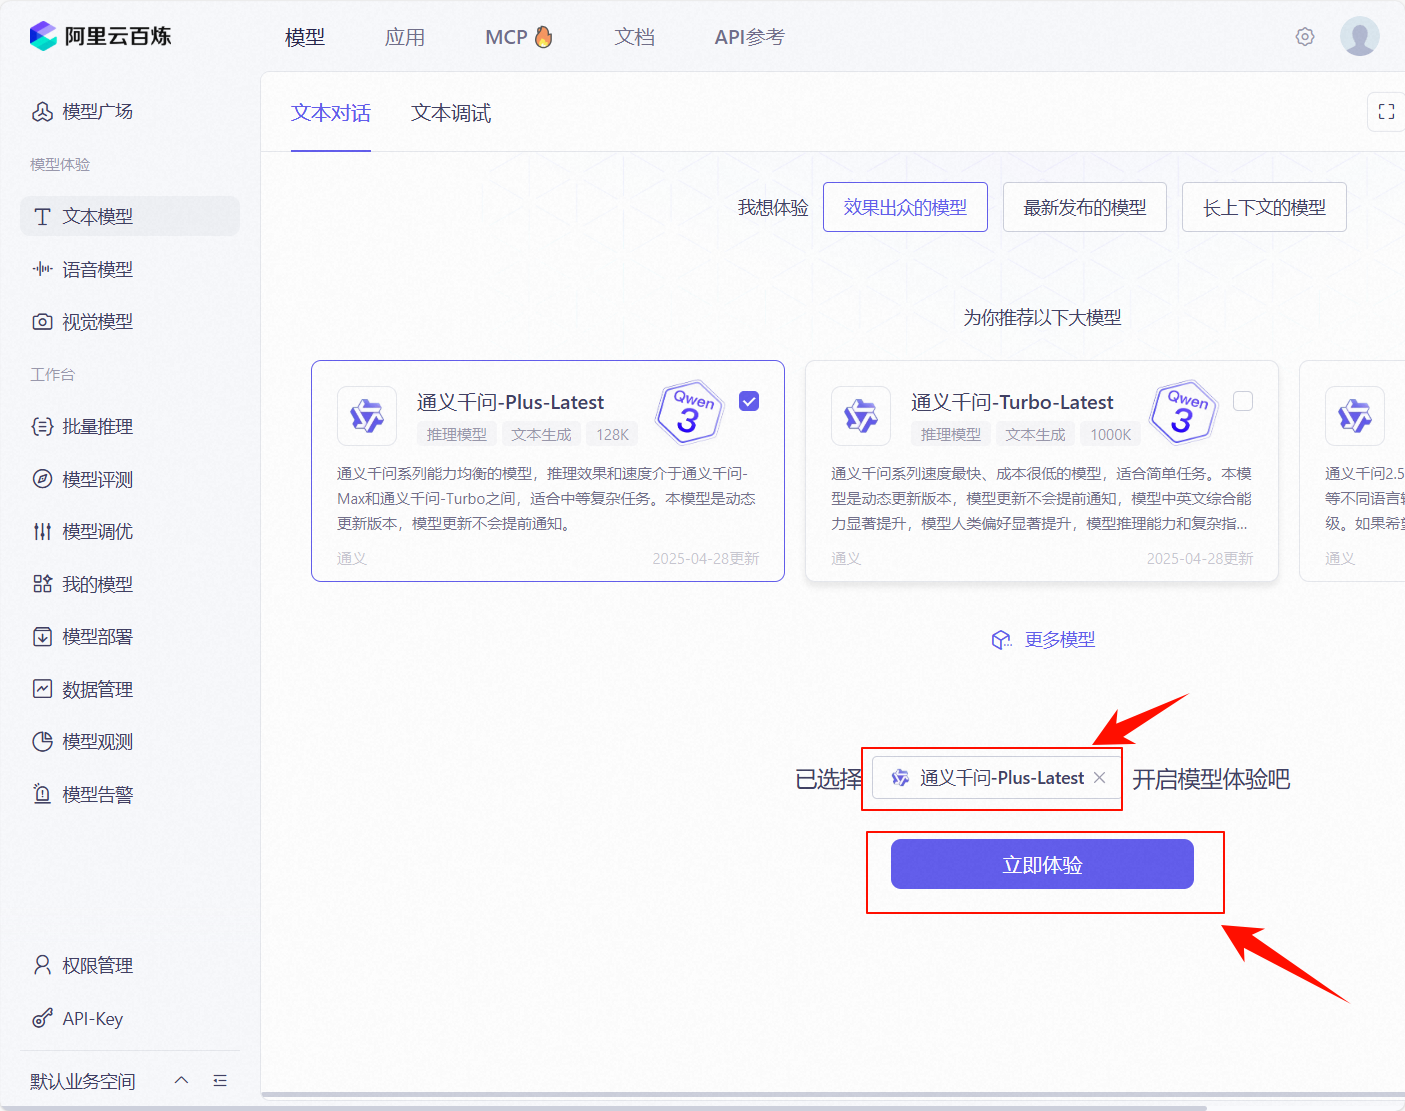The height and width of the screenshot is (1111, 1405).
Task: Toggle fullscreen with the expand icon
Action: [x=1386, y=112]
